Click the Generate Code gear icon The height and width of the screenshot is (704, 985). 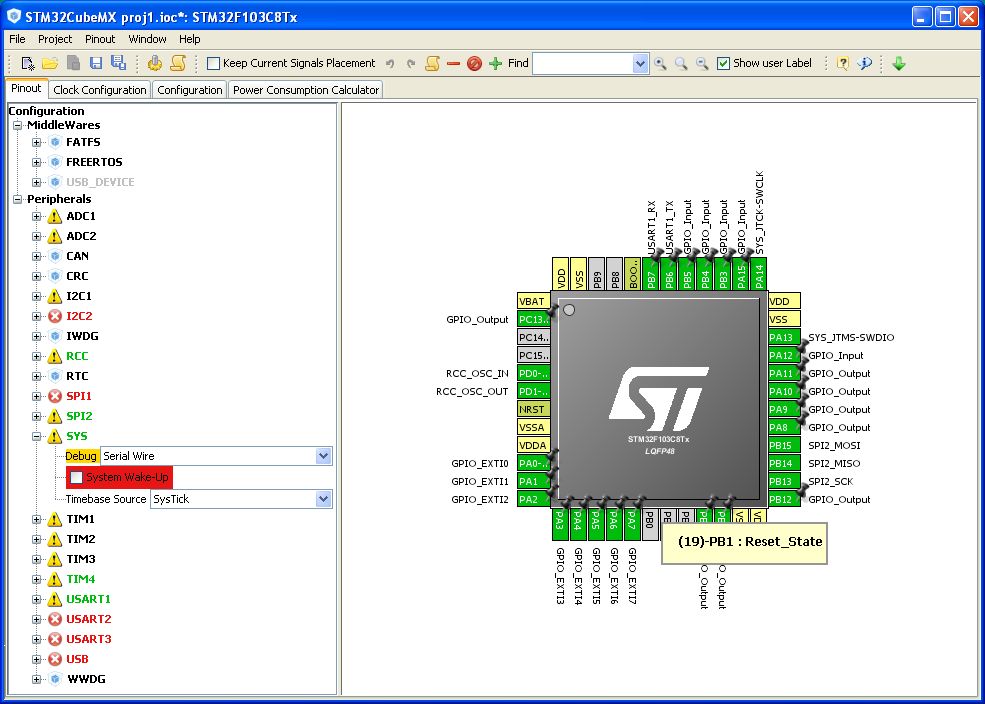tap(155, 63)
